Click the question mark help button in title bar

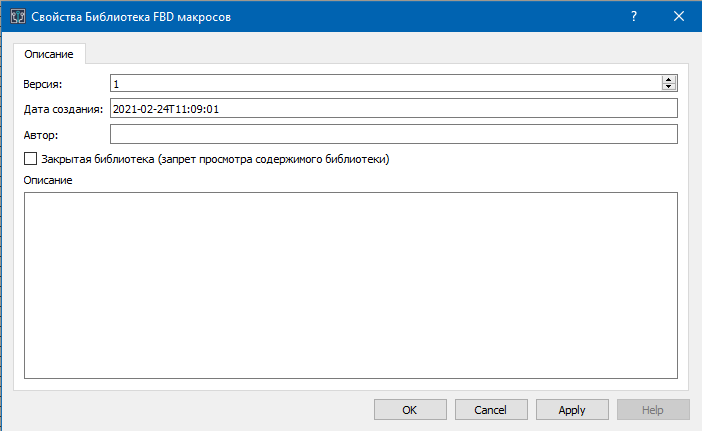(x=634, y=15)
